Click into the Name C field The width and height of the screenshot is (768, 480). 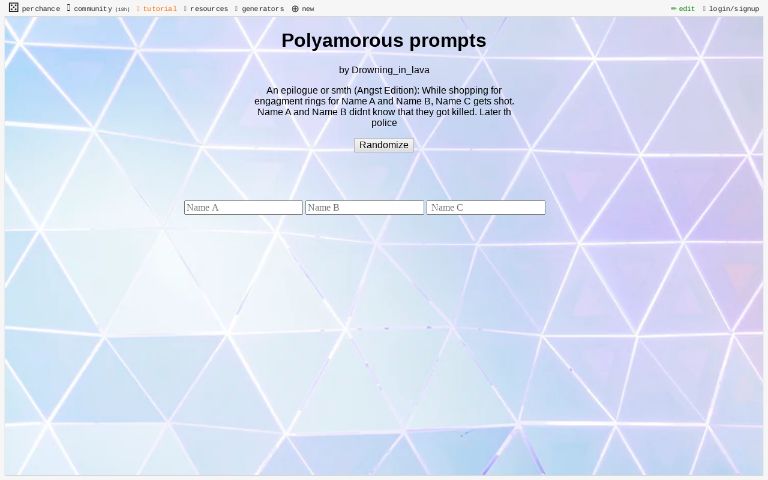(x=486, y=207)
